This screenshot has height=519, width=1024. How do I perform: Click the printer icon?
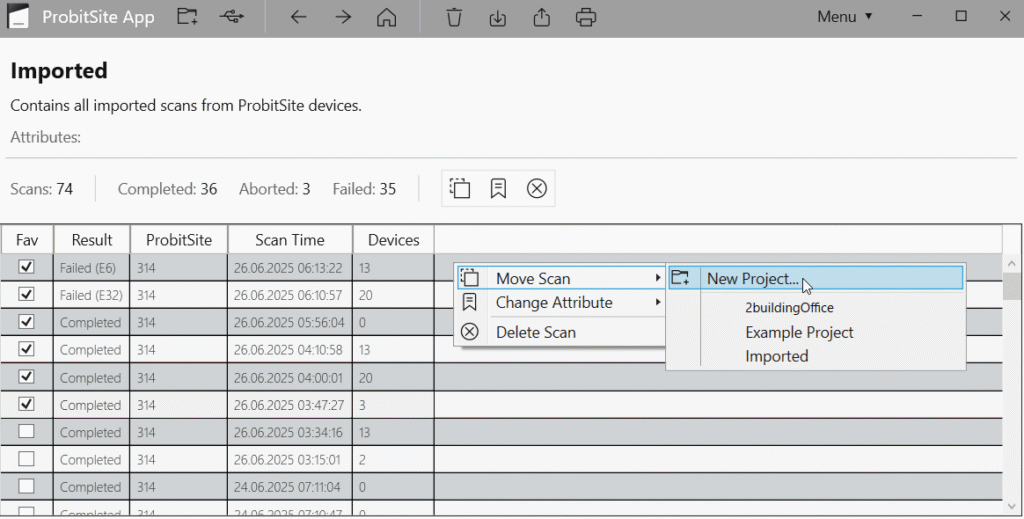[x=586, y=17]
